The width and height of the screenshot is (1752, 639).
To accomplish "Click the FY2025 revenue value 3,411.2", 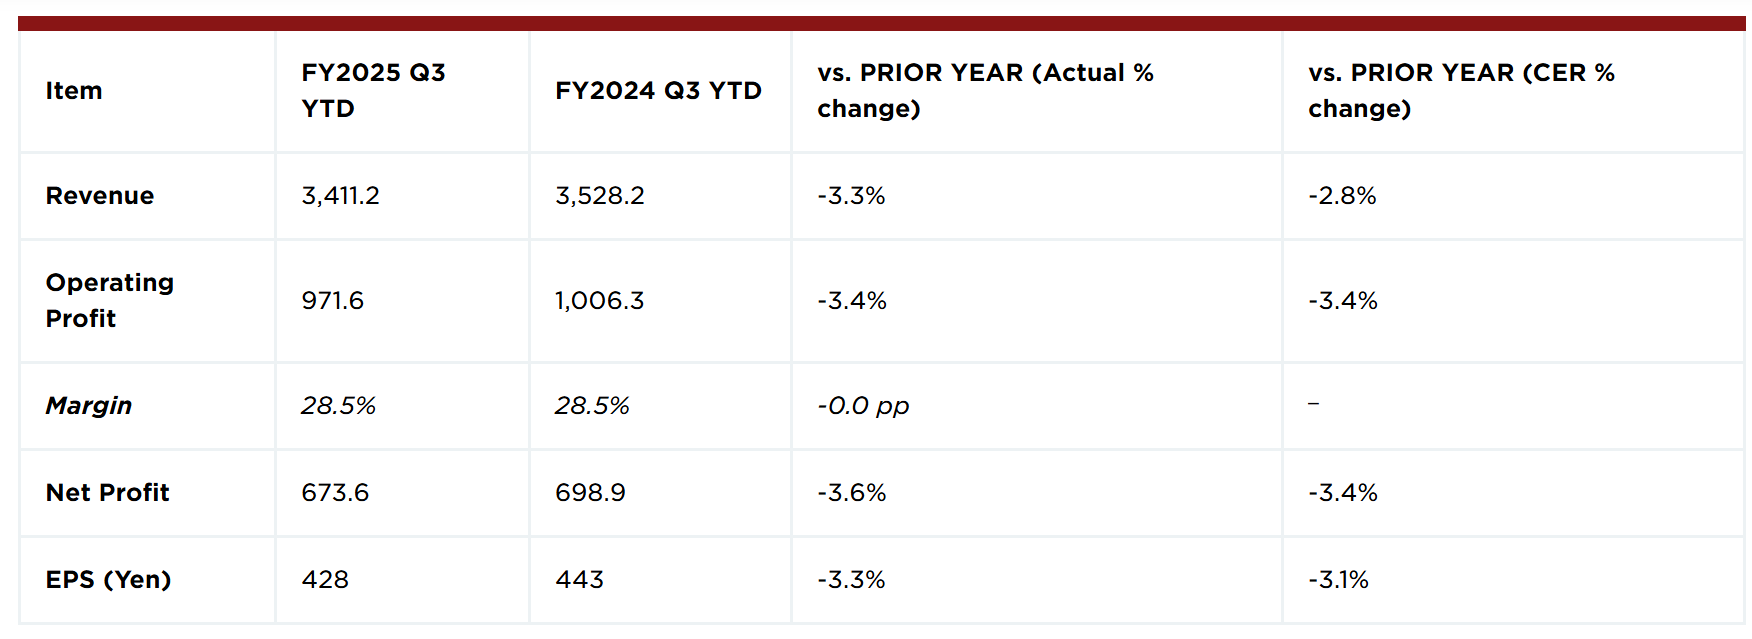I will tap(341, 196).
